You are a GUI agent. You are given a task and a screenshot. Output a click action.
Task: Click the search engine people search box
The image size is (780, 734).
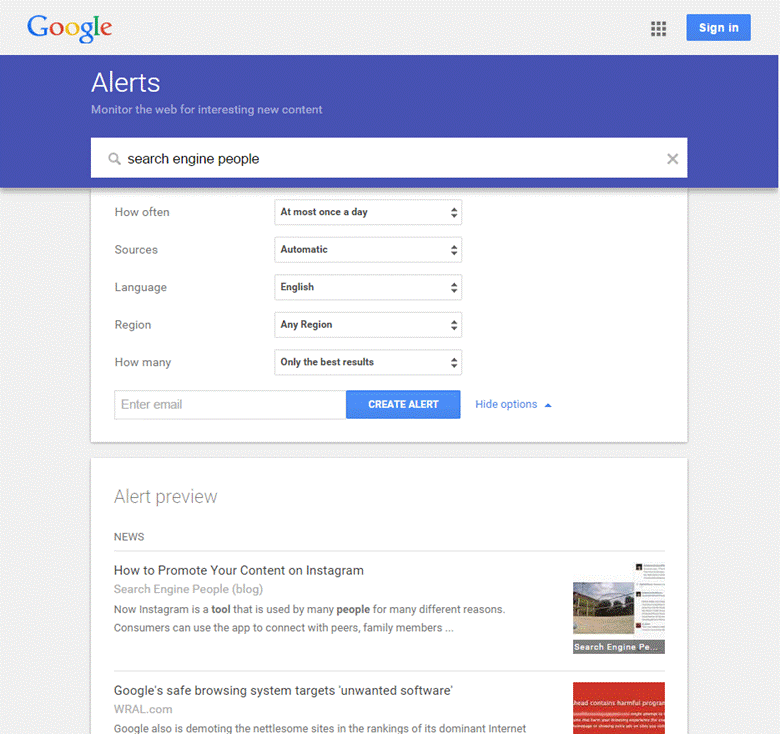point(390,159)
